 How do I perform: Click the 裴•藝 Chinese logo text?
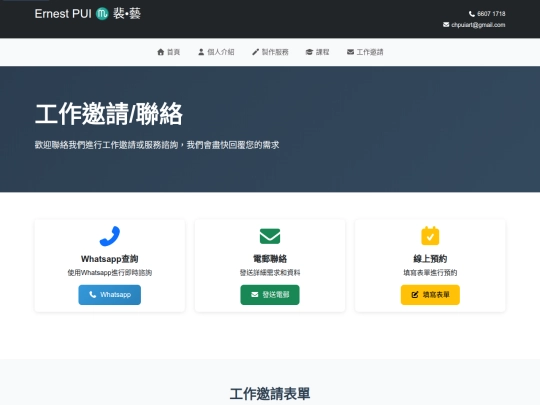tap(127, 14)
